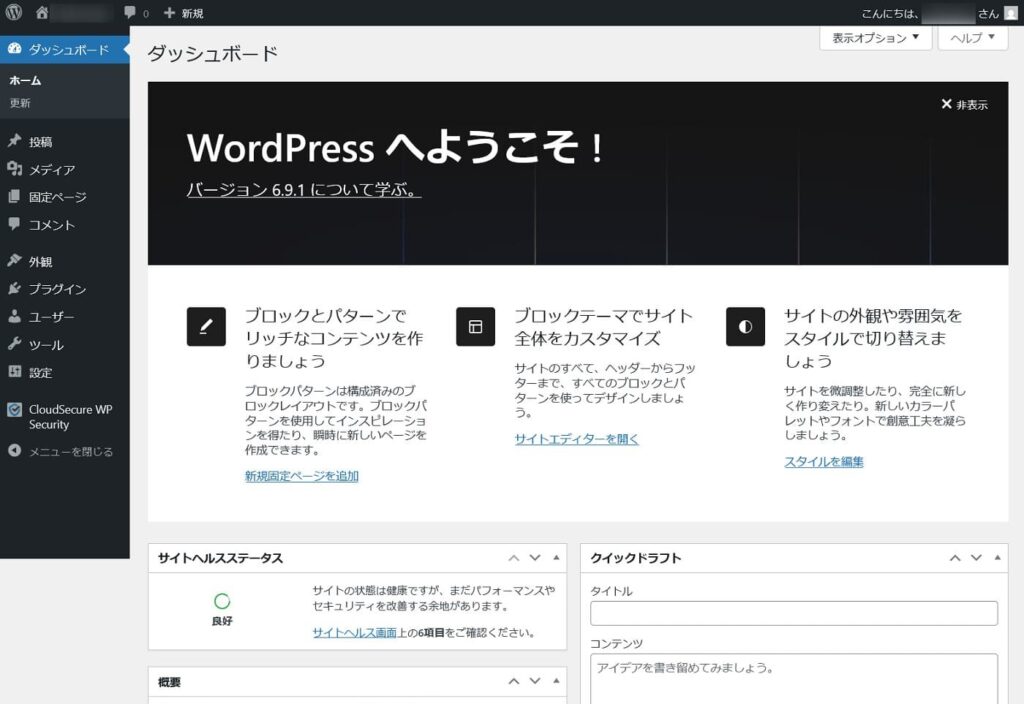Click バージョン 6.9.1 について学ぶ link
The height and width of the screenshot is (704, 1024).
pyautogui.click(x=304, y=189)
